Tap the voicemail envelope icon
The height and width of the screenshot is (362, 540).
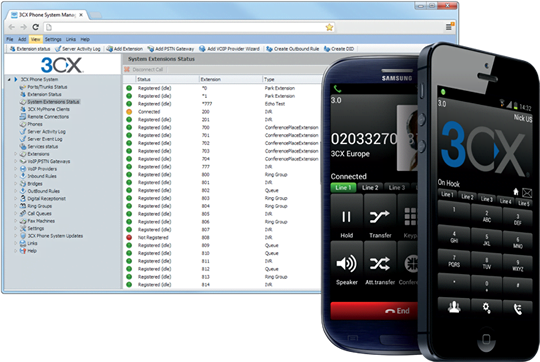(527, 193)
